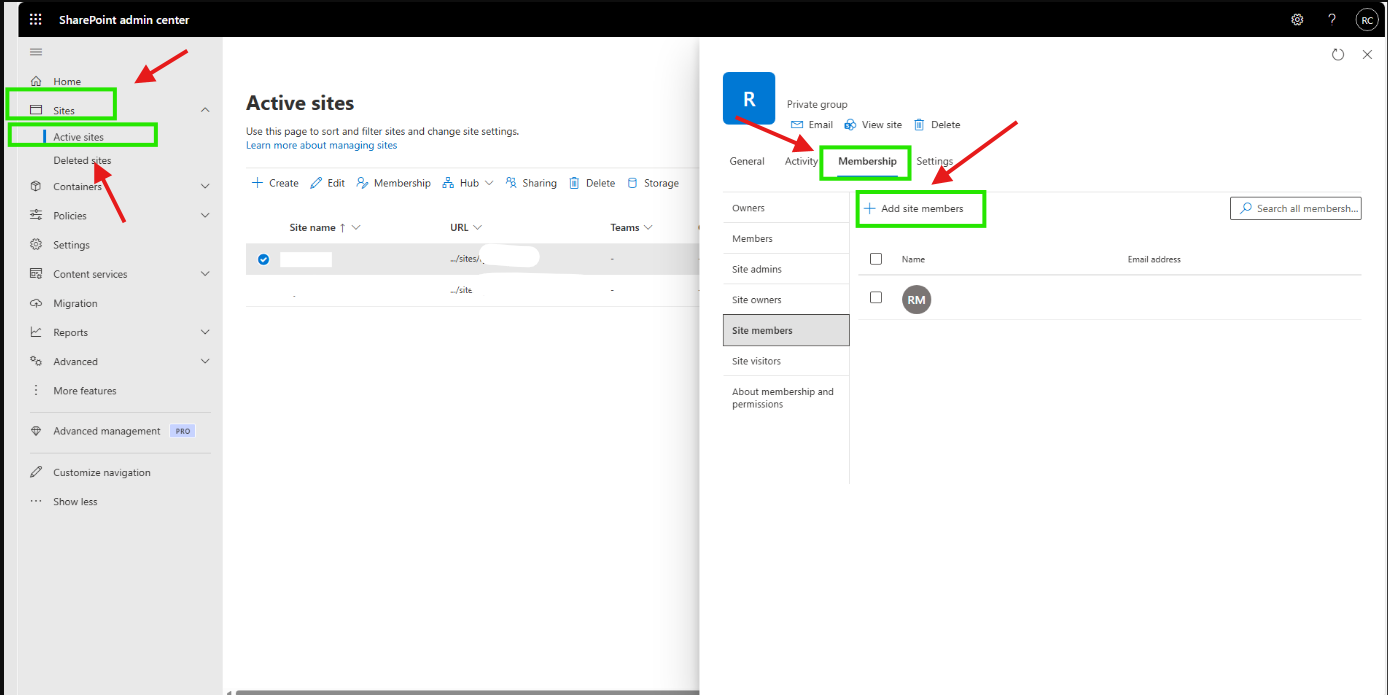This screenshot has width=1388, height=695.
Task: Click the Settings gear icon in sidebar
Action: click(x=36, y=244)
